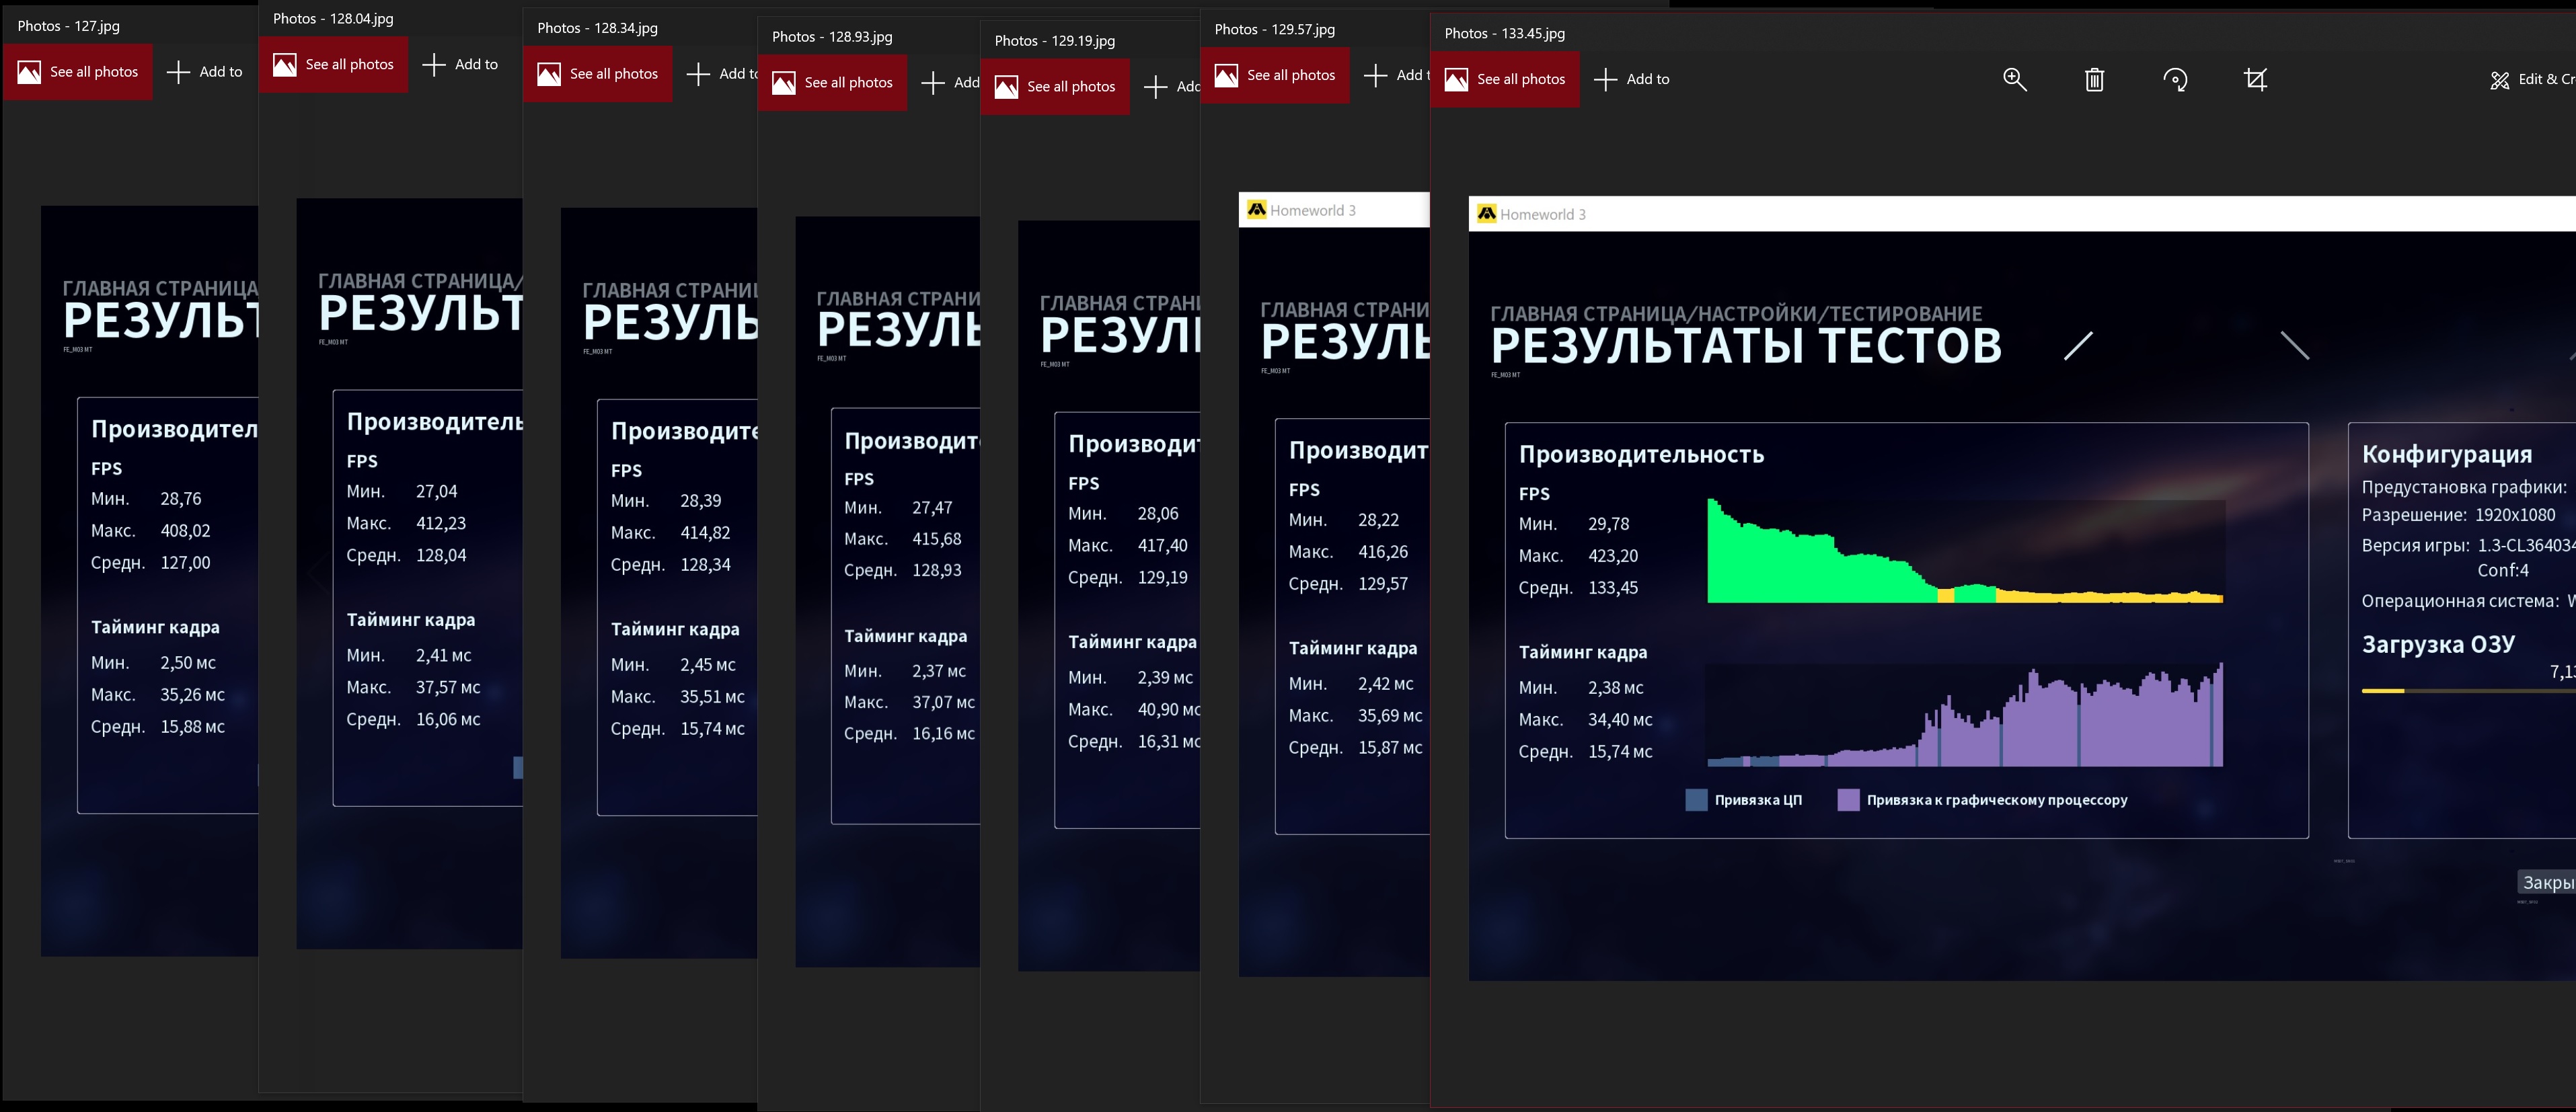
Task: Click the zoom magnifier icon in the toolbar
Action: [x=2014, y=80]
